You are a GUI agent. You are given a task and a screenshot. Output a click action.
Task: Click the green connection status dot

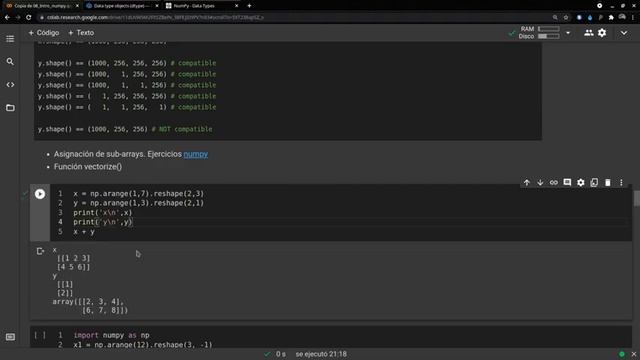(622, 354)
